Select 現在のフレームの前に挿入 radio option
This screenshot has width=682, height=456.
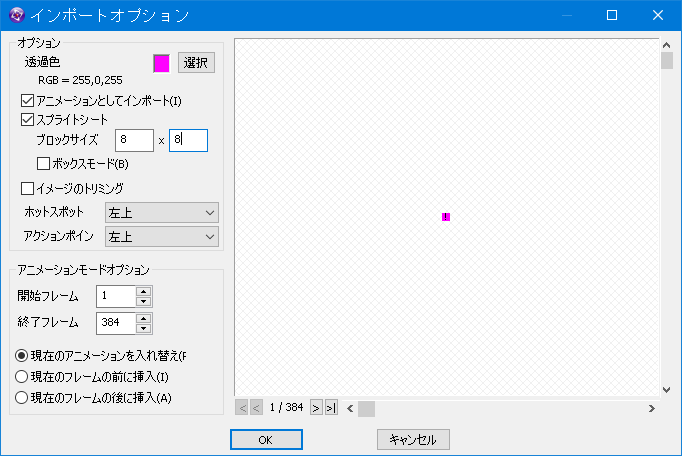[x=23, y=377]
